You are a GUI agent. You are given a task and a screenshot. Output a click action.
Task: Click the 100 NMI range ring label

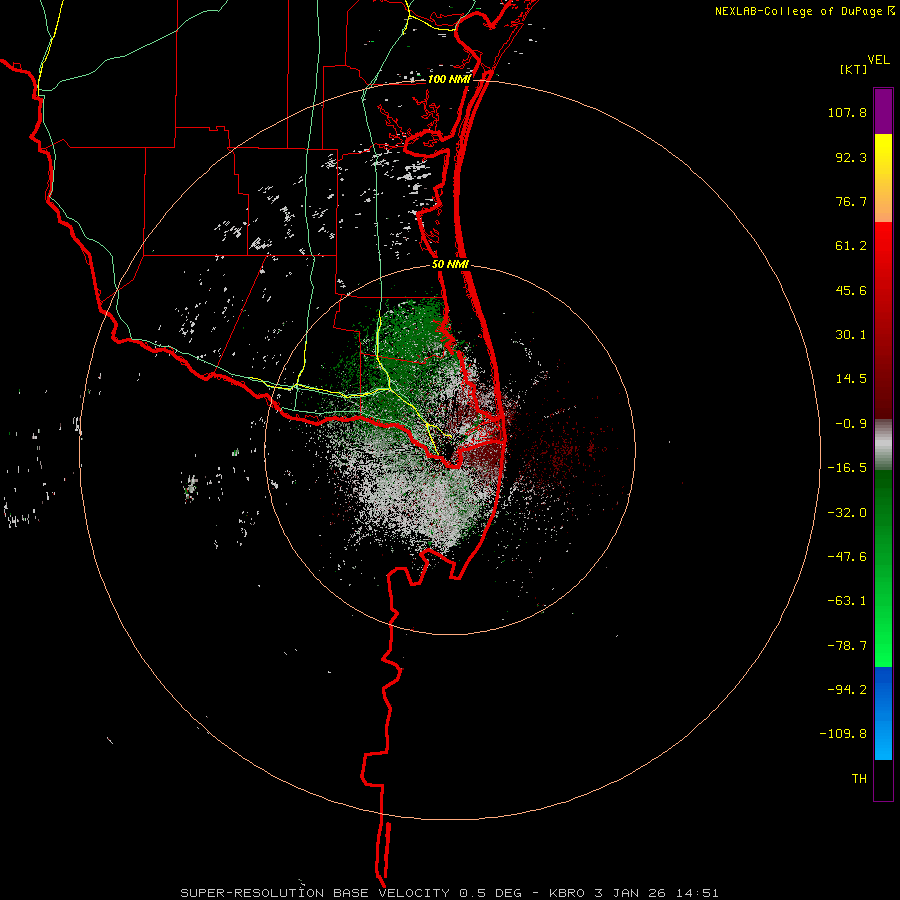(449, 79)
